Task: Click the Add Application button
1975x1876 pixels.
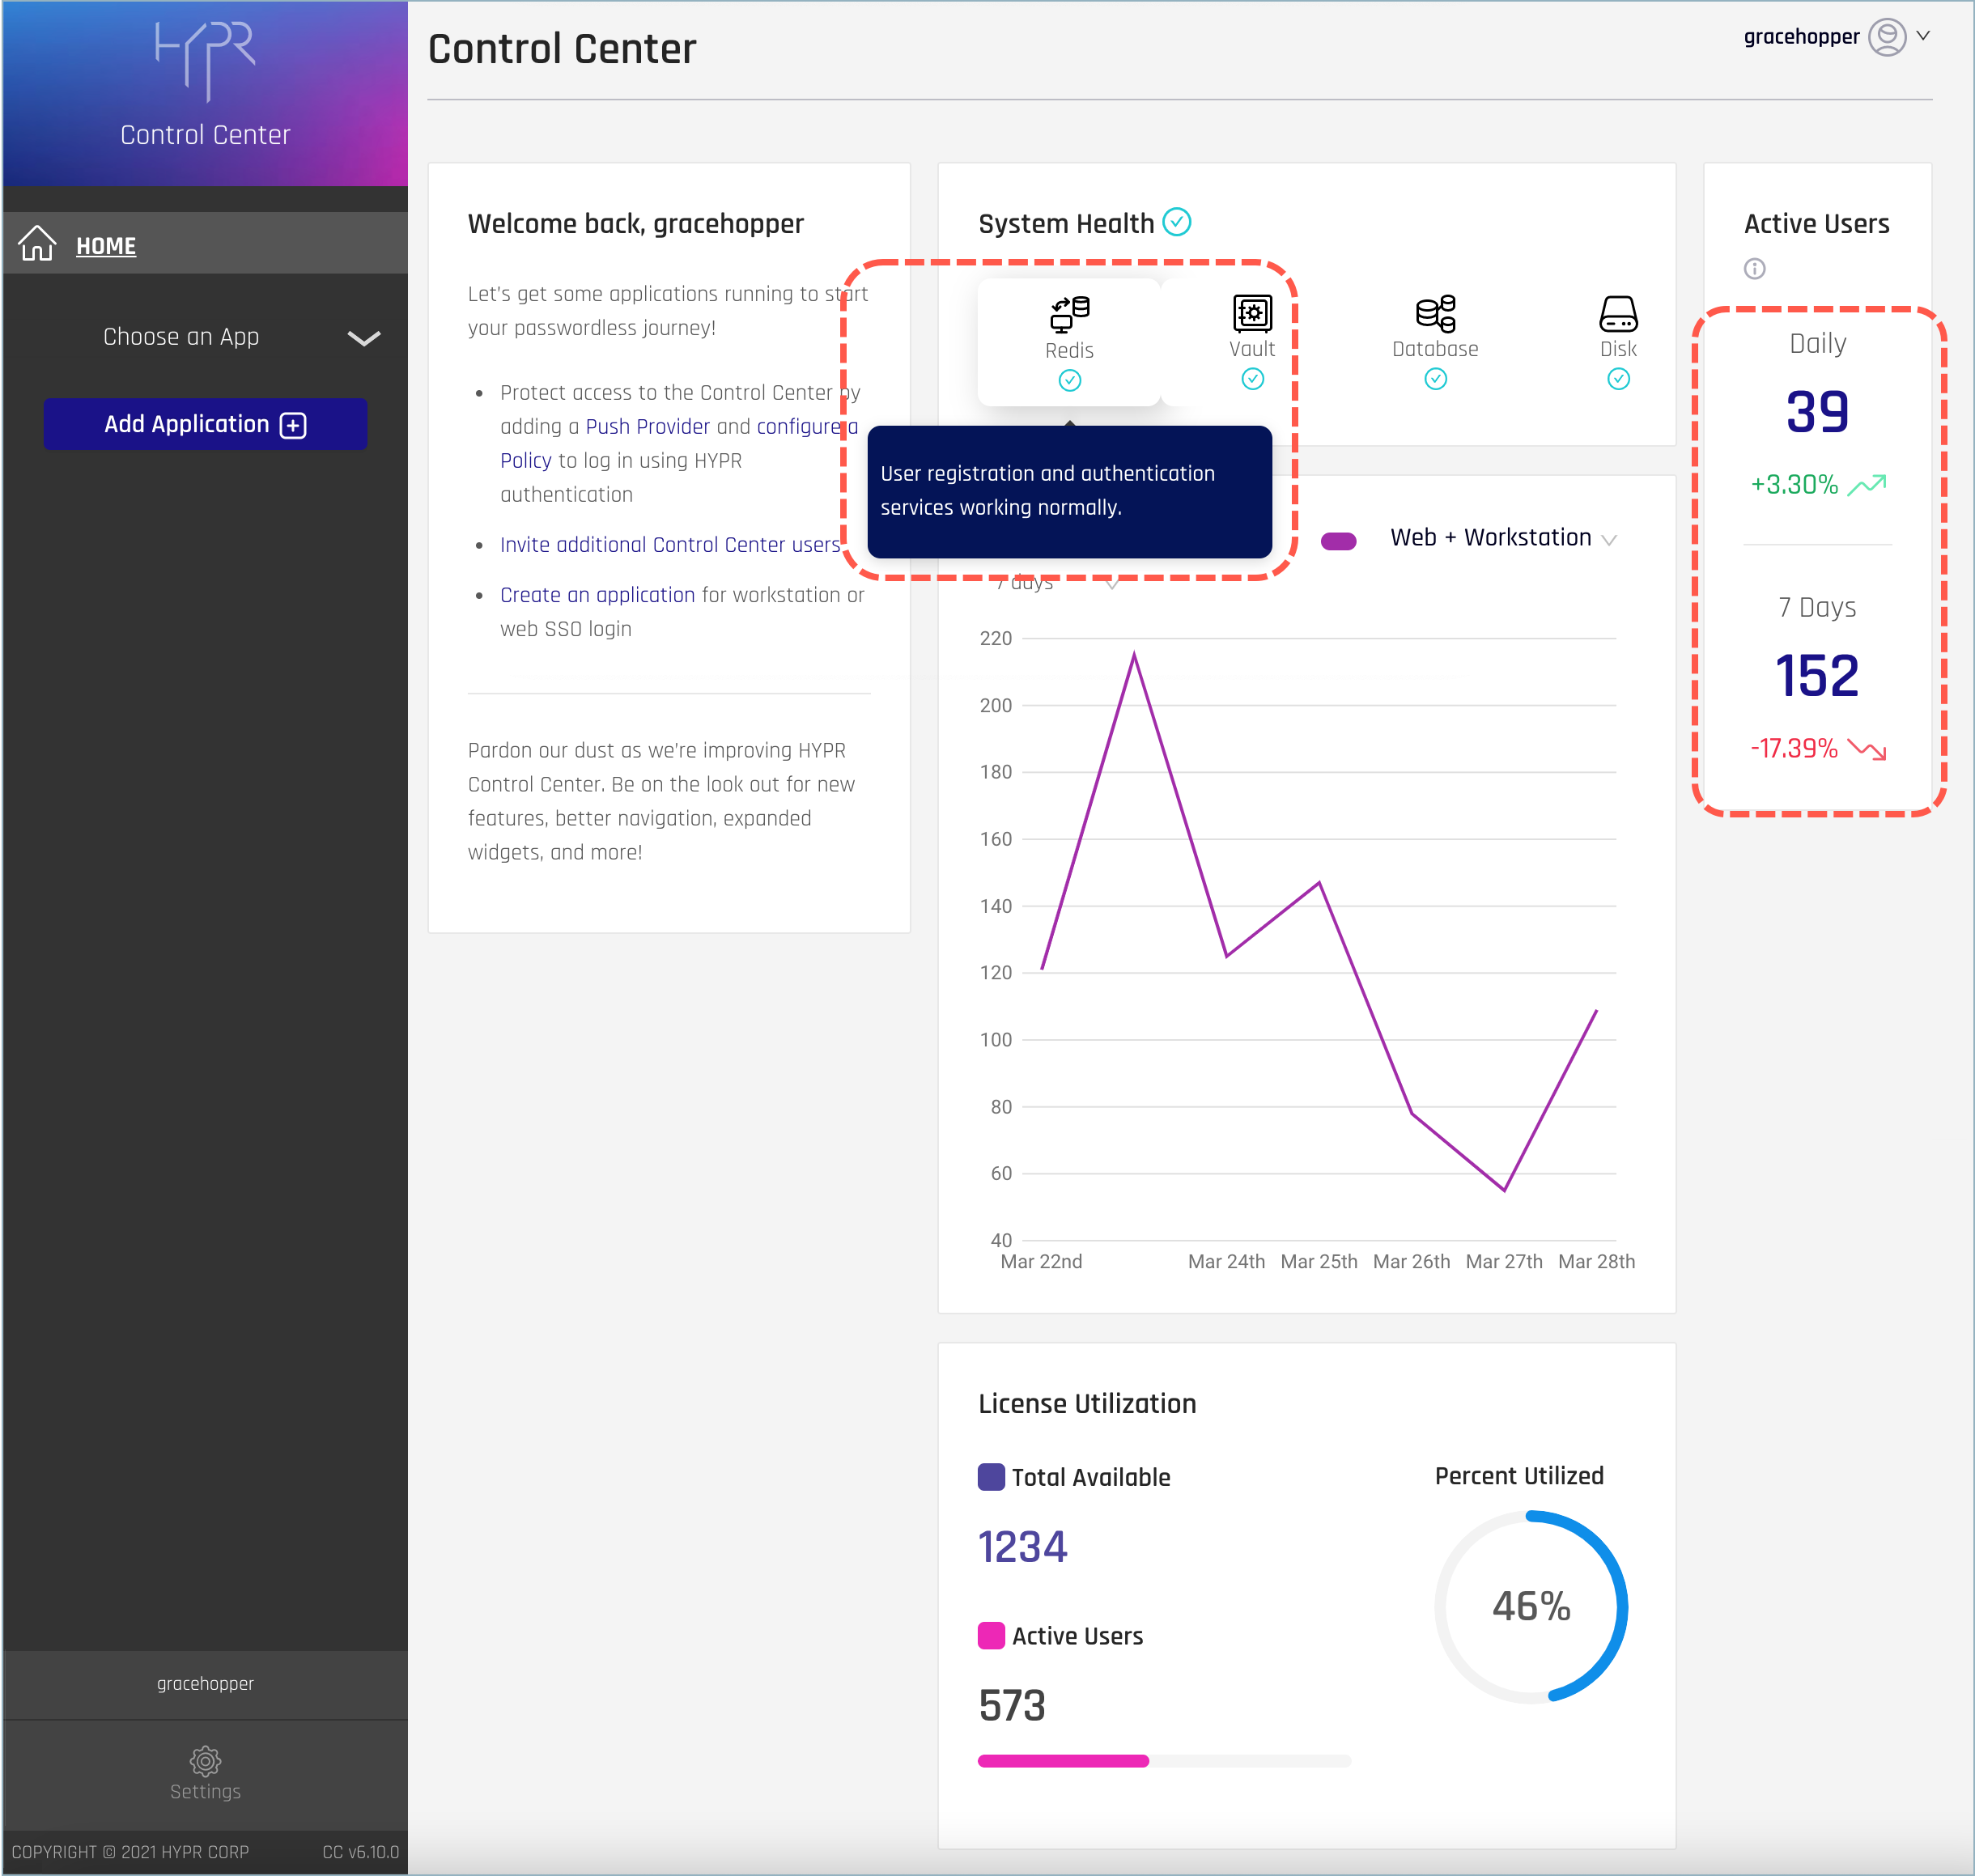Action: click(x=205, y=424)
